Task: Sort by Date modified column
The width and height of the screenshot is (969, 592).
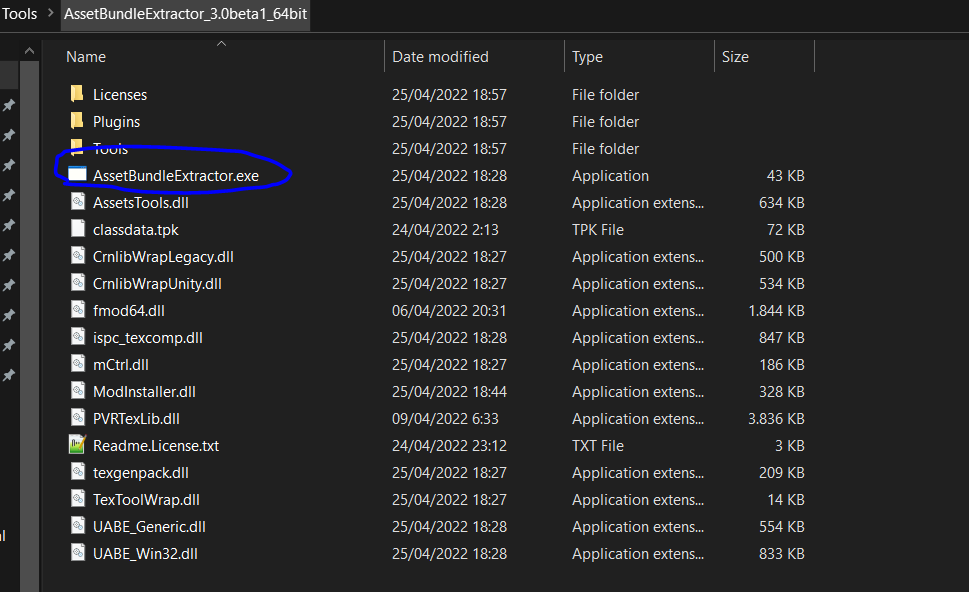Action: pos(440,57)
